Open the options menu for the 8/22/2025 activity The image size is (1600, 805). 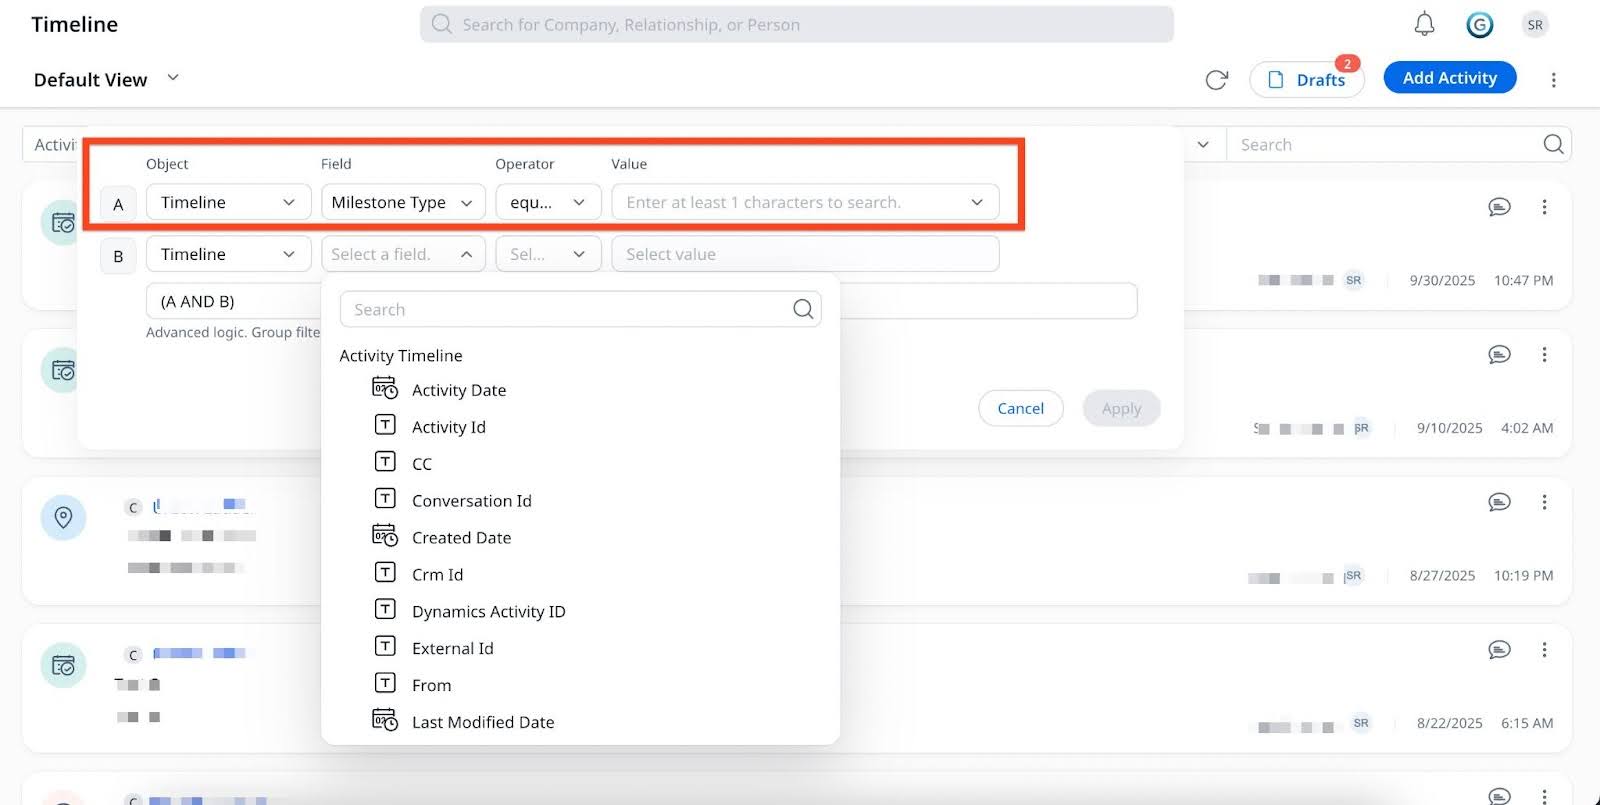tap(1544, 650)
